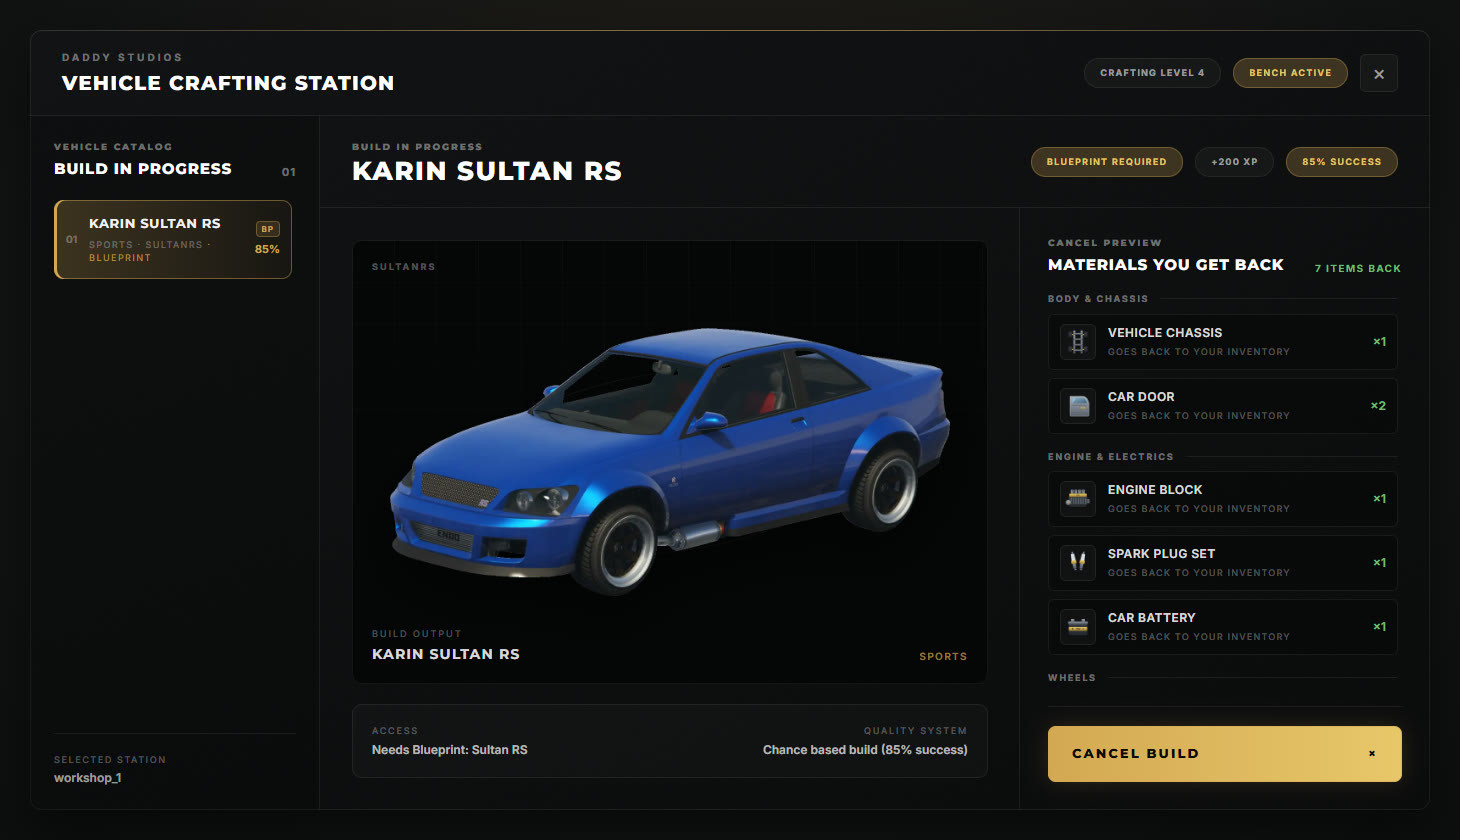Click the 01 build count in catalog header
The width and height of the screenshot is (1460, 840).
tap(288, 172)
